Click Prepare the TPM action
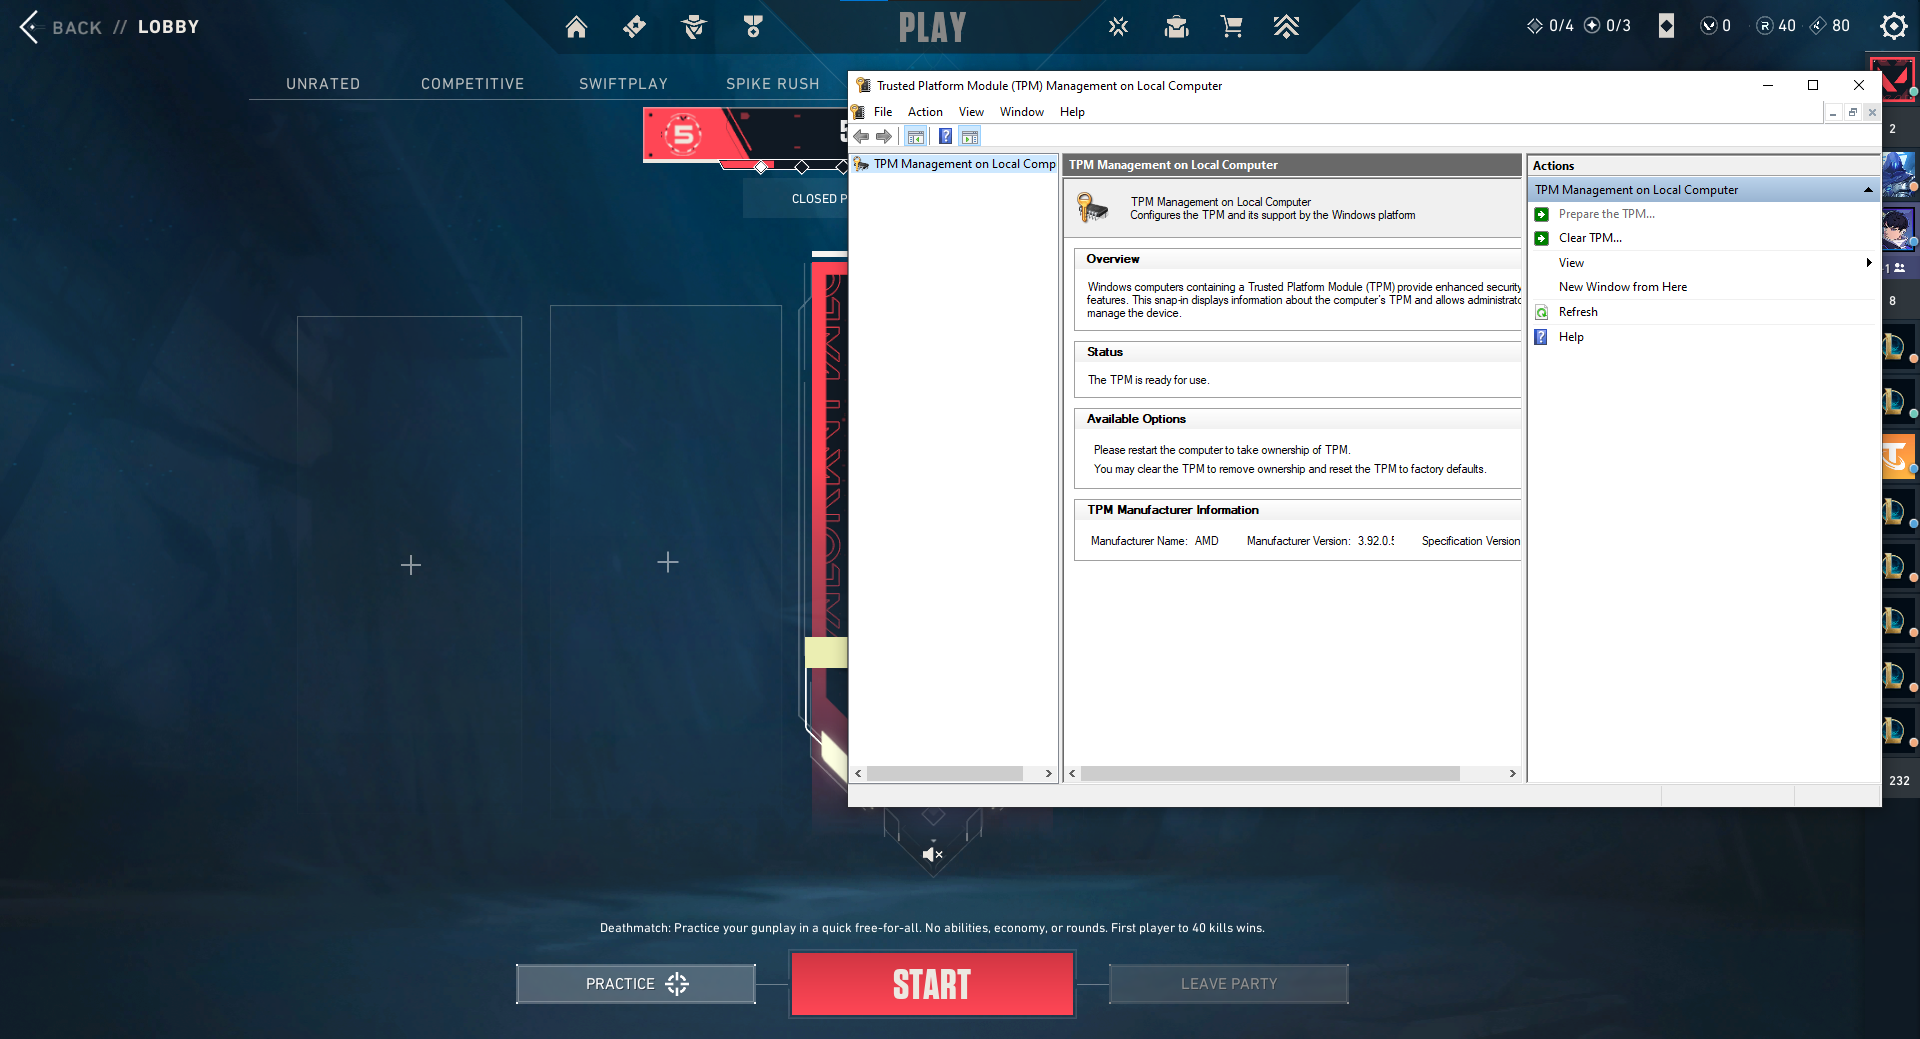 (1606, 214)
